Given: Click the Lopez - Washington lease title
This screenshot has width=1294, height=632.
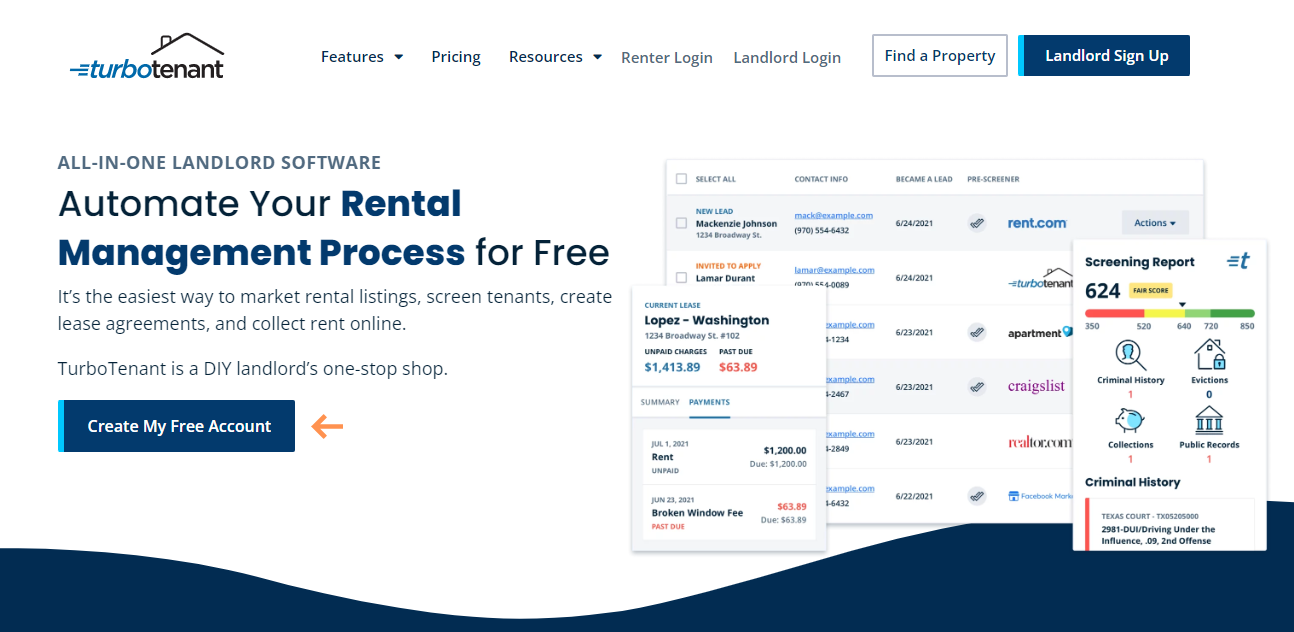Looking at the screenshot, I should coord(707,321).
